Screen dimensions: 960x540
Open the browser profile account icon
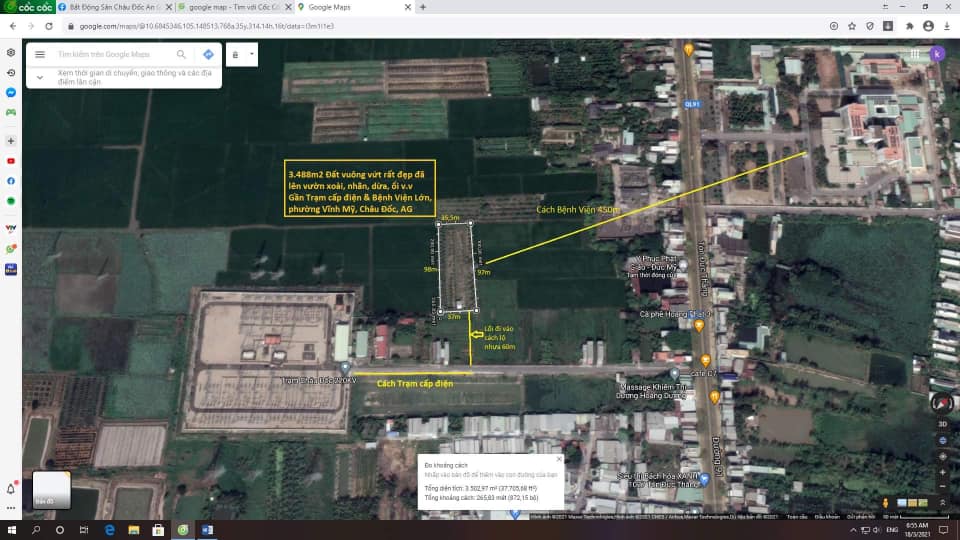click(x=928, y=26)
